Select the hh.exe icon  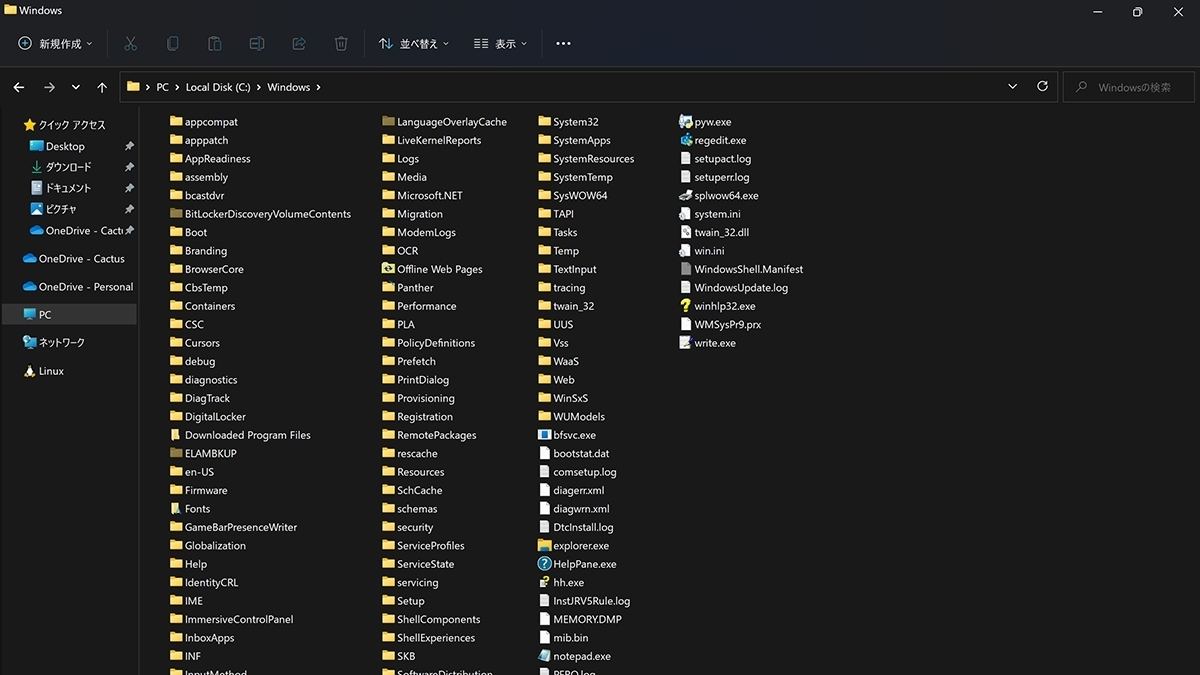click(545, 582)
